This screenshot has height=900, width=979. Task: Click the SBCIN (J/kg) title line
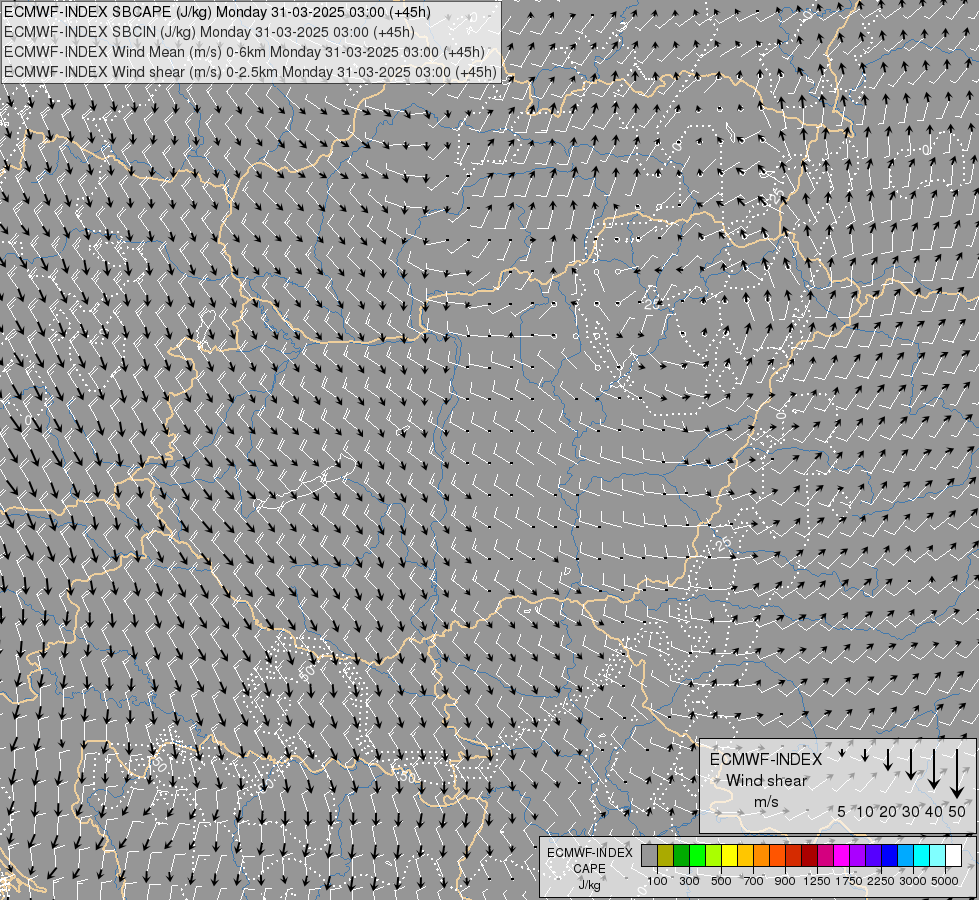pyautogui.click(x=209, y=32)
